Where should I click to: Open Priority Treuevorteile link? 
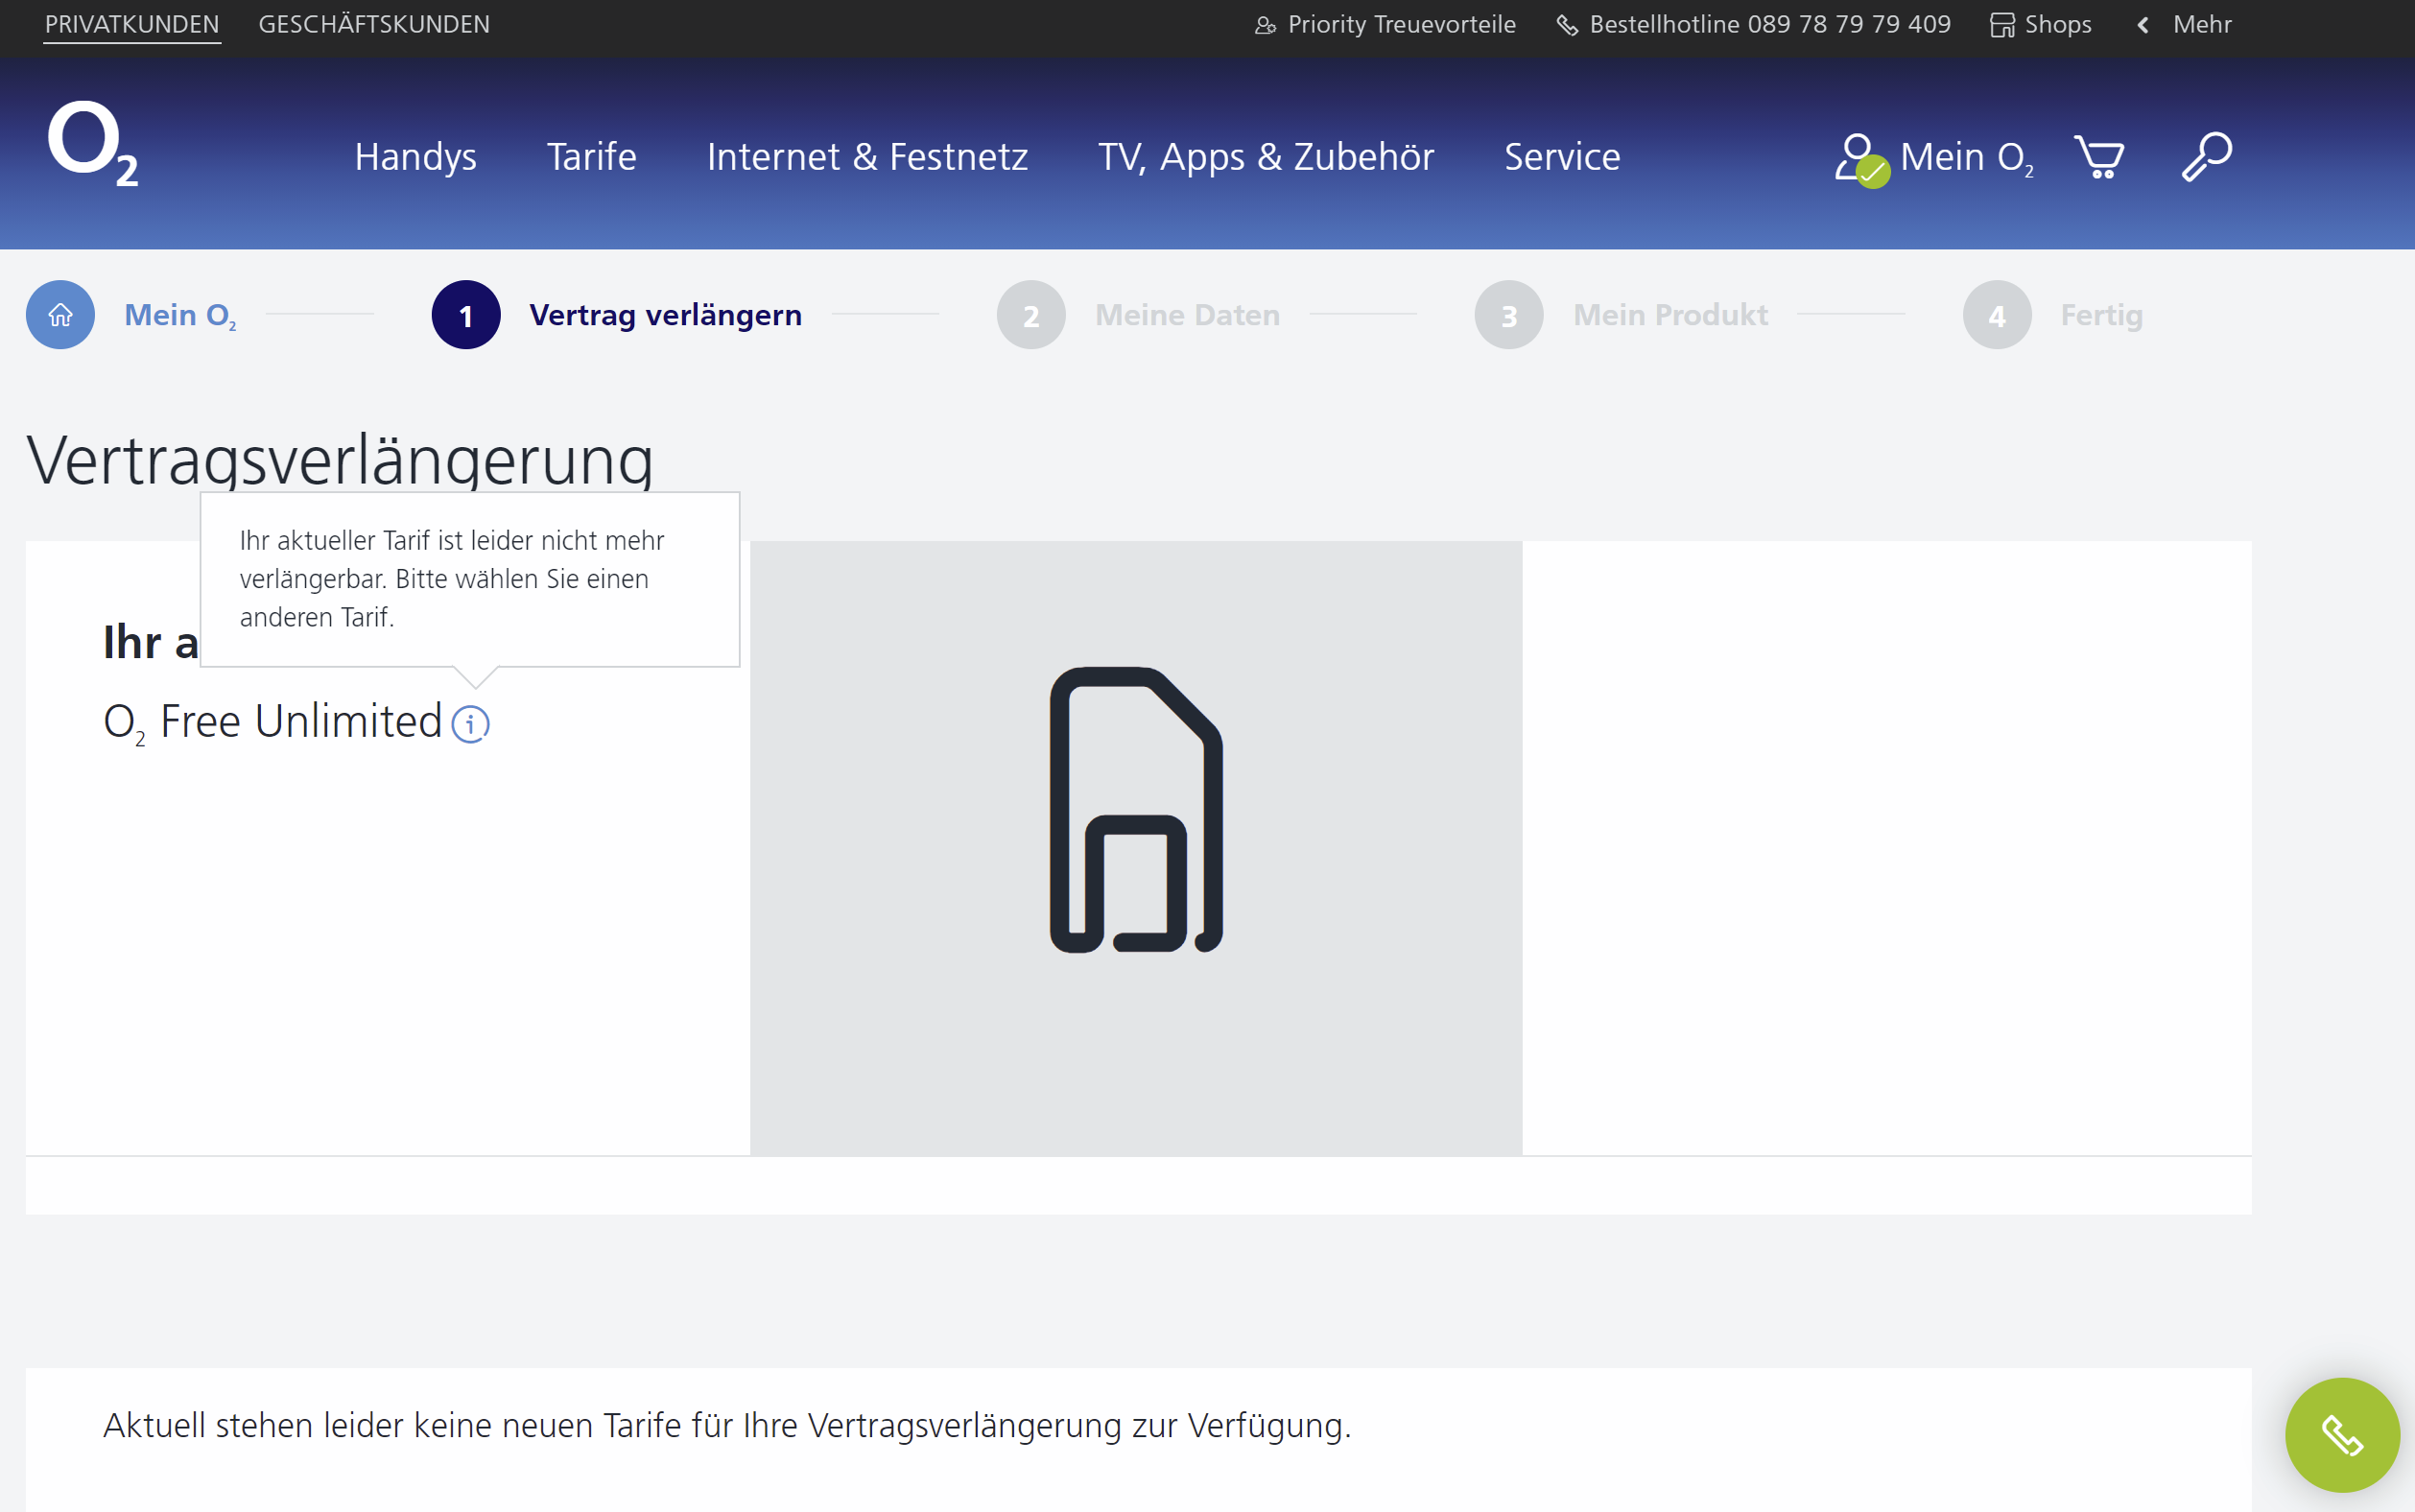tap(1402, 25)
